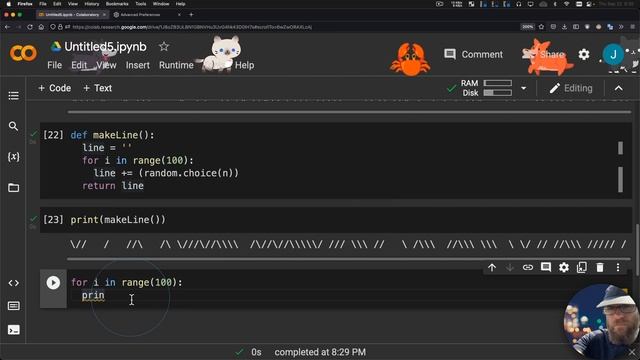
Task: Open the code snippets icon
Action: (x=13, y=283)
